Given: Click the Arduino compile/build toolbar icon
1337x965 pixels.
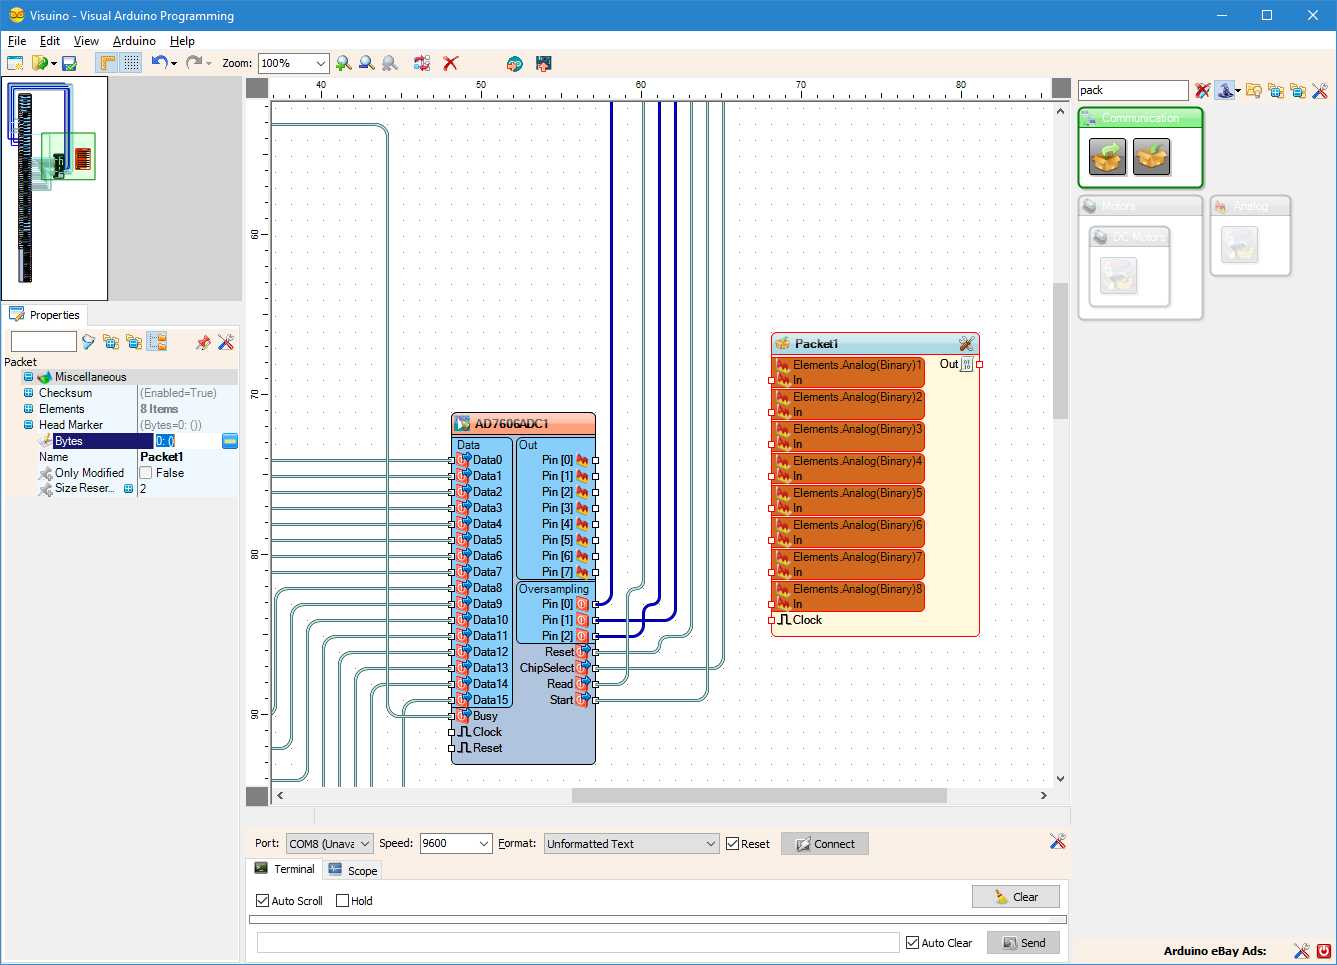Looking at the screenshot, I should coord(514,63).
